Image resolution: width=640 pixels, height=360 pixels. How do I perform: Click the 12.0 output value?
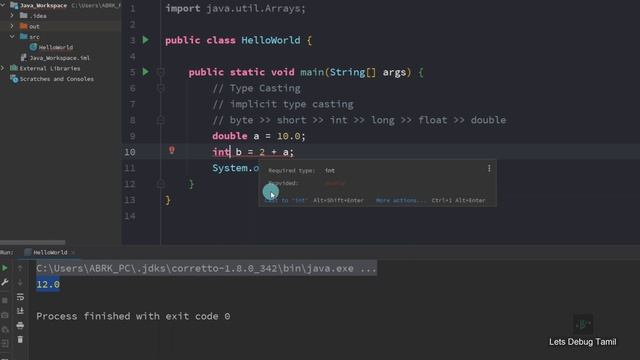[x=48, y=284]
